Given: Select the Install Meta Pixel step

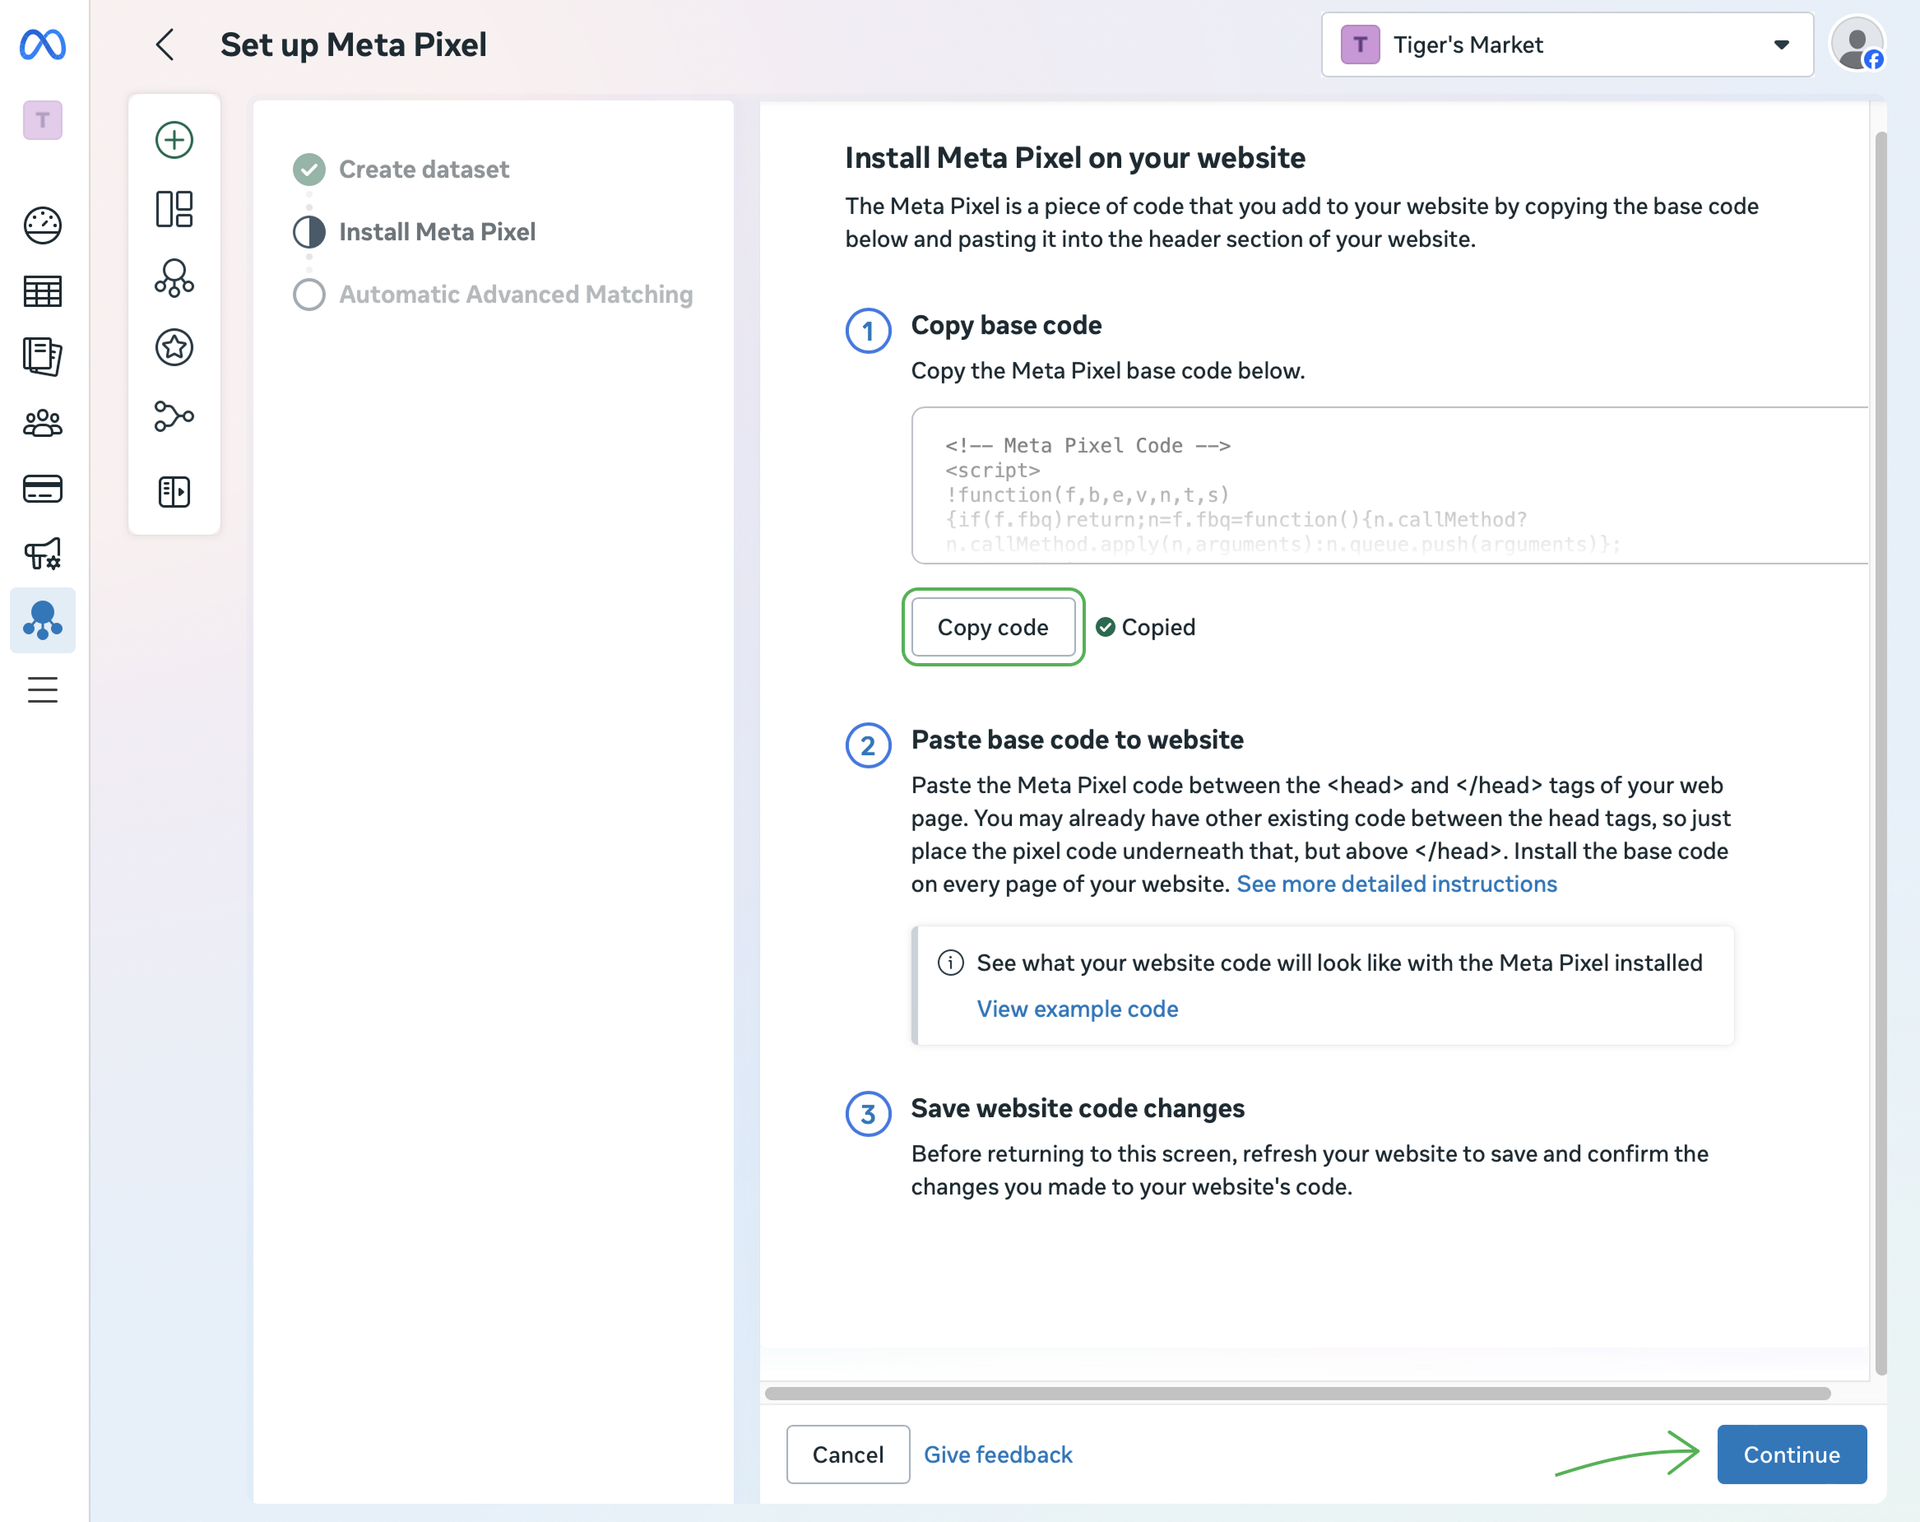Looking at the screenshot, I should coord(436,232).
